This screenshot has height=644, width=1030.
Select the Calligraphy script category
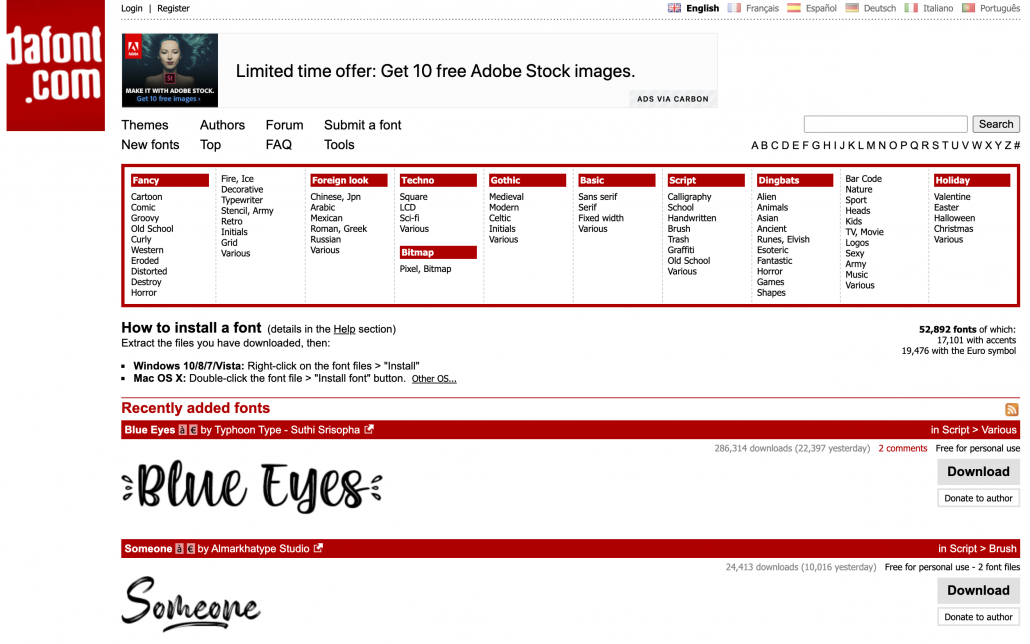(689, 197)
